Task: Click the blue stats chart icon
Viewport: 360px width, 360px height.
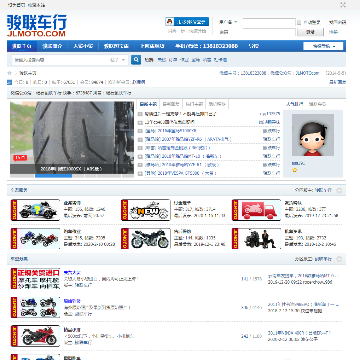Action: coord(9,82)
